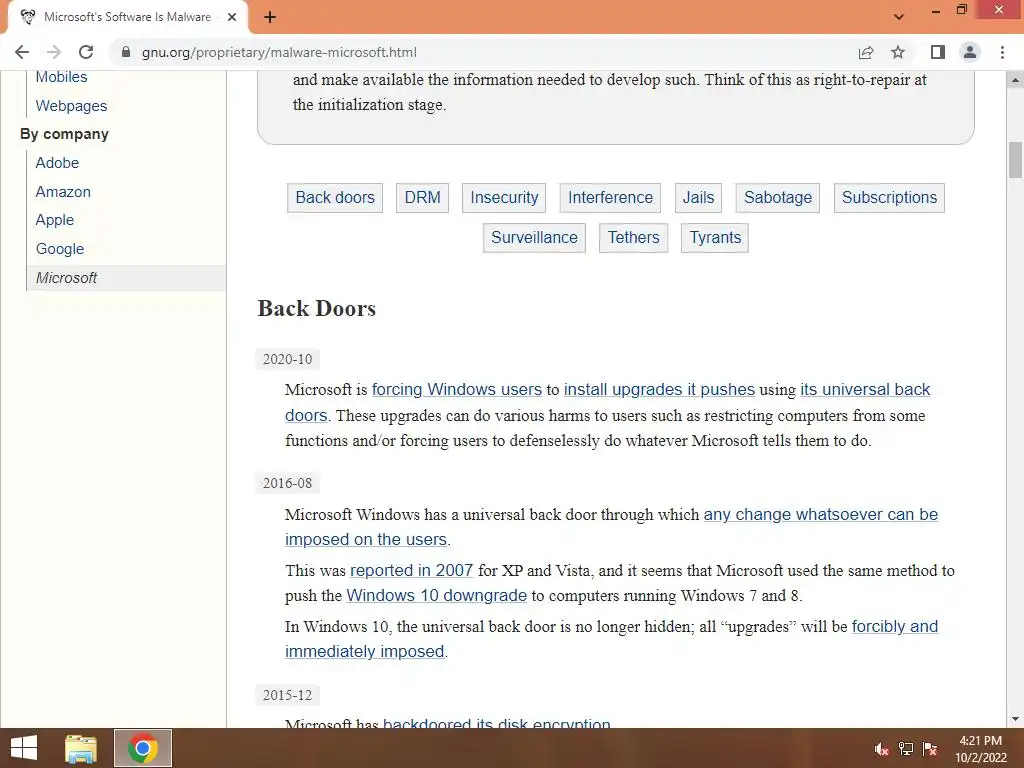The height and width of the screenshot is (768, 1024).
Task: Go to Apple company page
Action: pyautogui.click(x=55, y=220)
